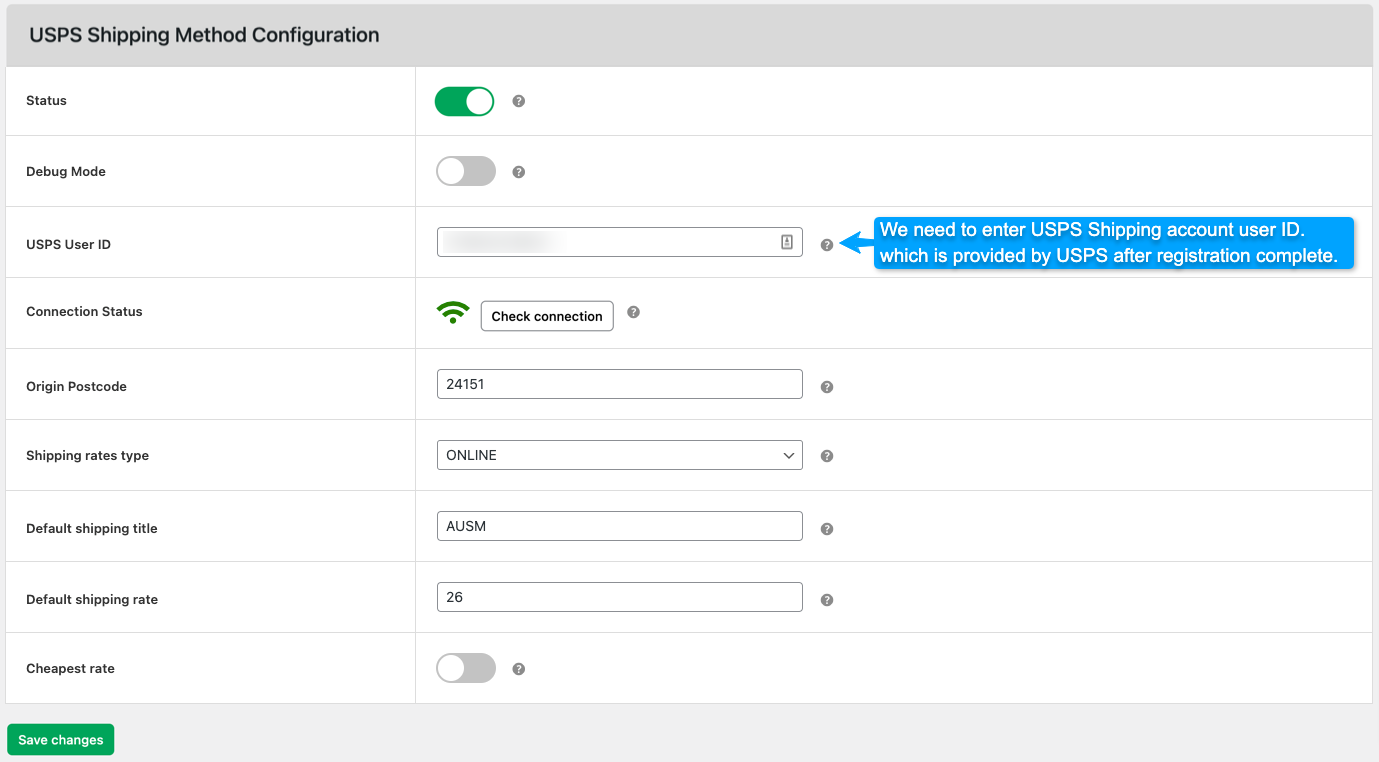The height and width of the screenshot is (762, 1379).
Task: Click the help icon beside the Status toggle
Action: (519, 101)
